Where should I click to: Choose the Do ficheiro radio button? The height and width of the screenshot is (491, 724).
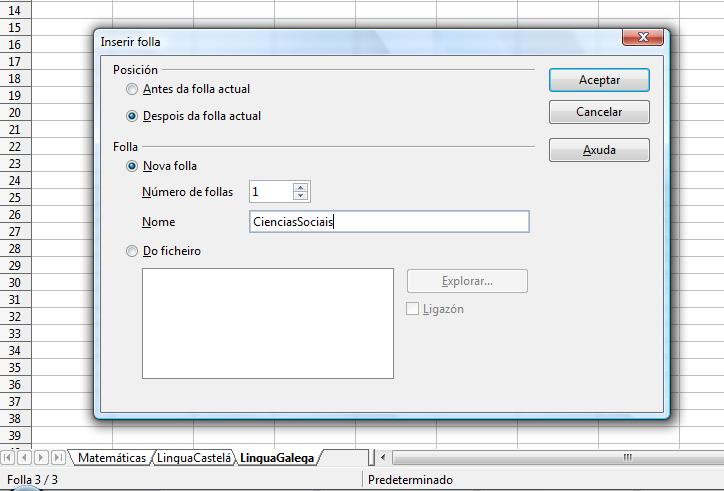point(132,251)
